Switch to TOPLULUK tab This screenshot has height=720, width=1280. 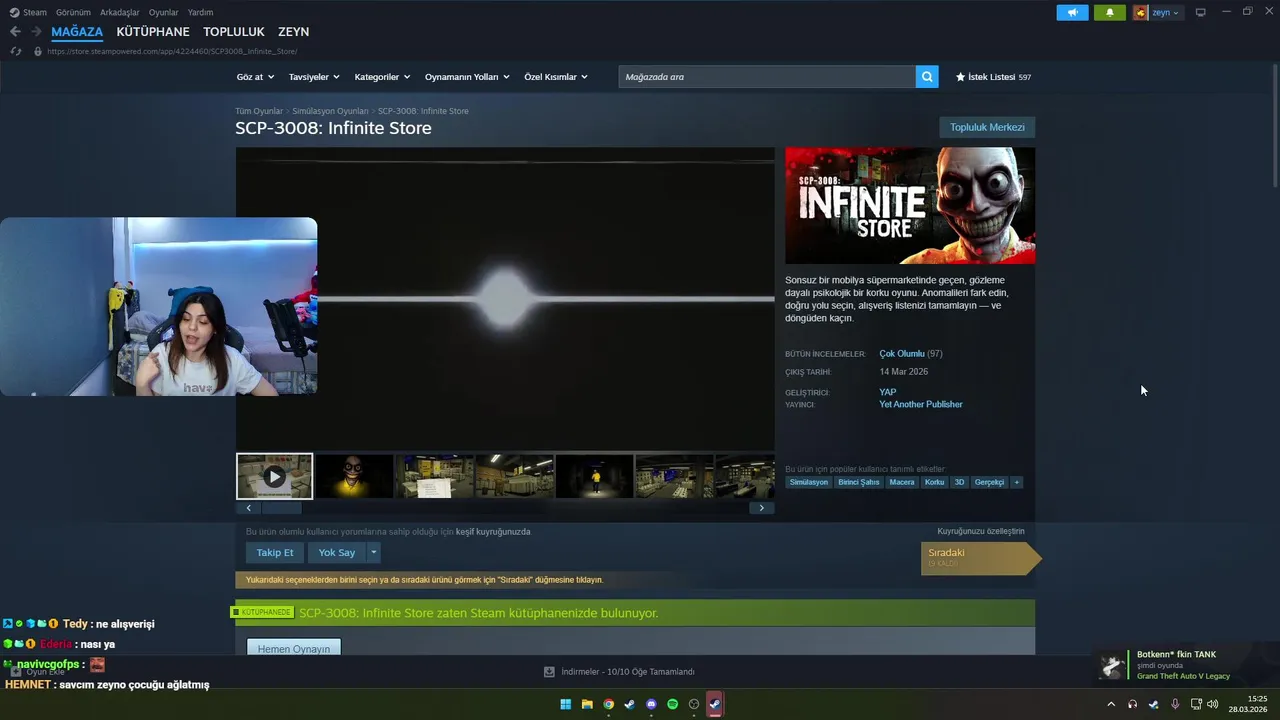coord(234,32)
